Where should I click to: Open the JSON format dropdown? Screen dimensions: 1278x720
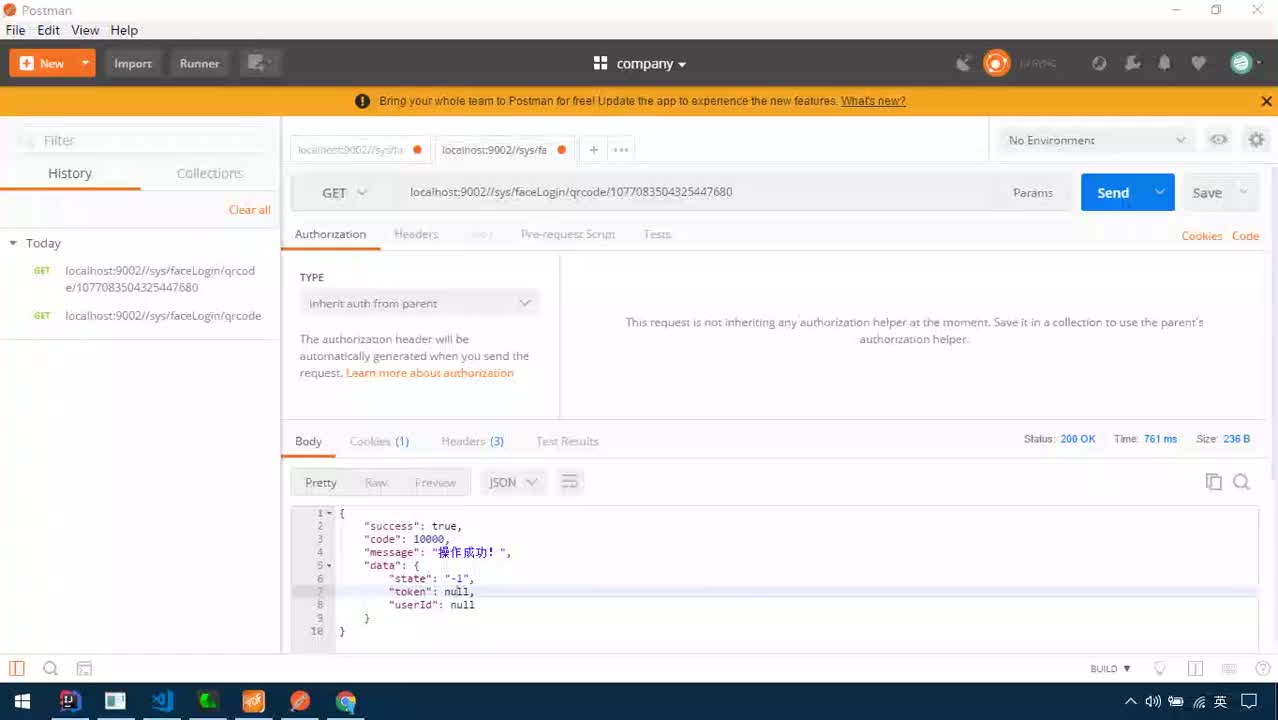[513, 483]
